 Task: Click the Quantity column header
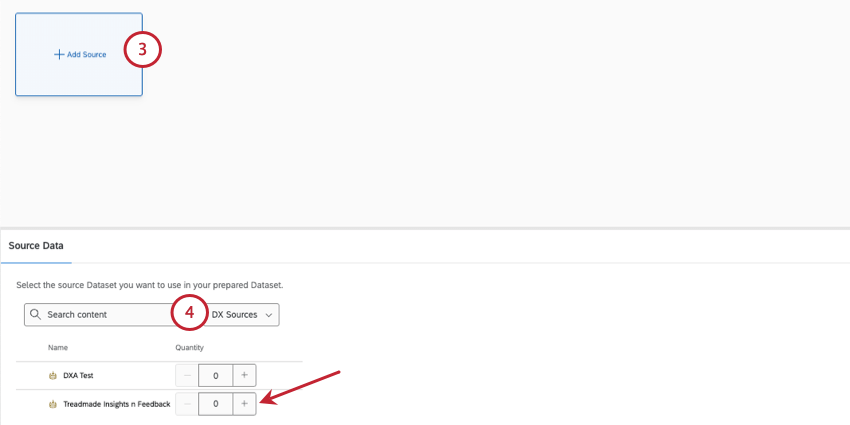[x=189, y=347]
